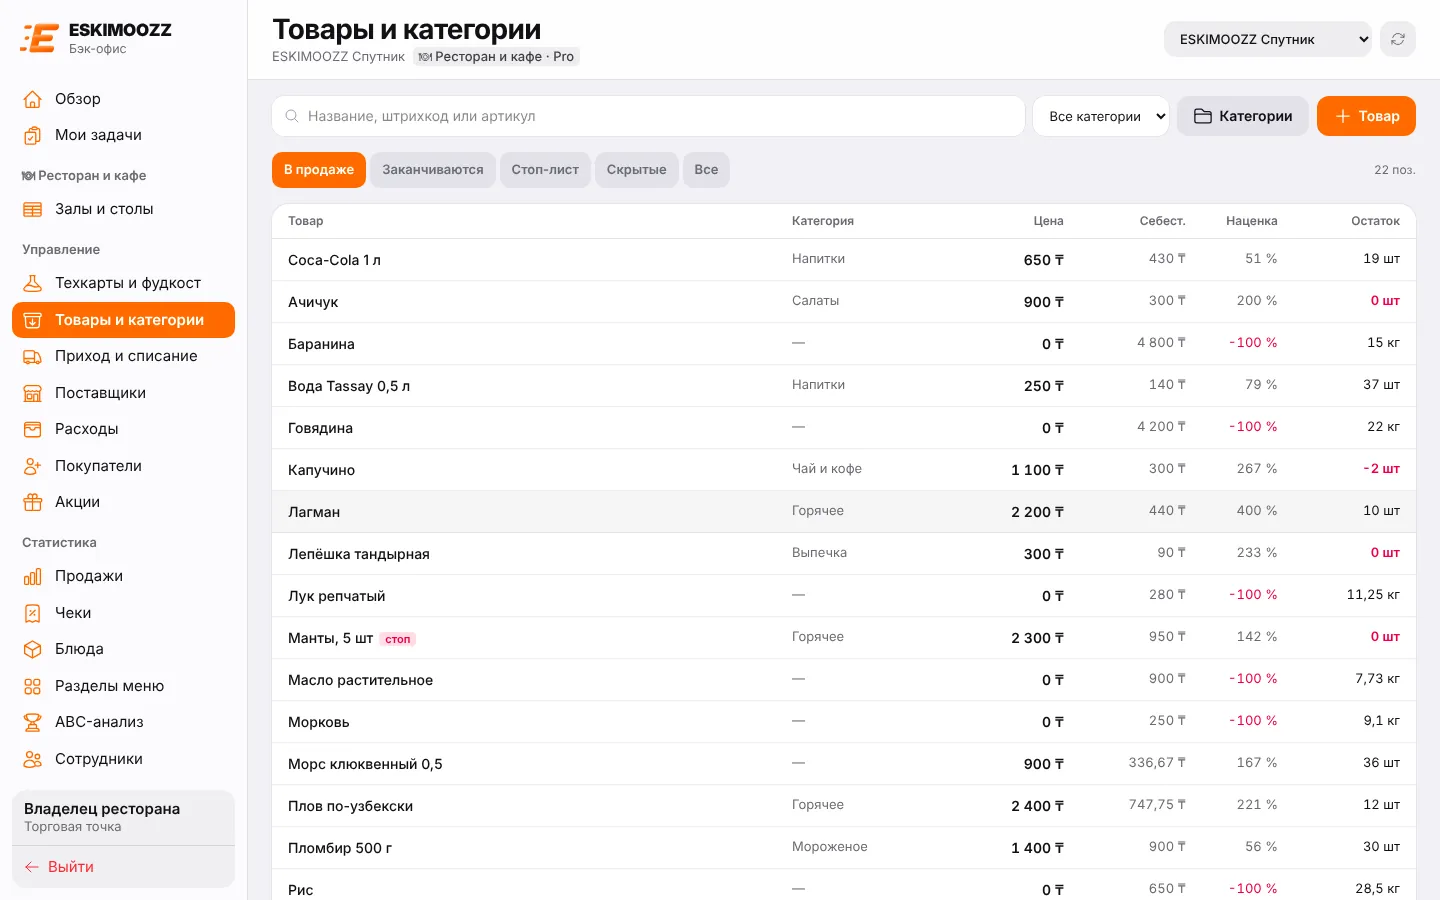Viewport: 1440px width, 900px height.
Task: Click the -2 шт stock value for Капучино
Action: pos(1381,469)
